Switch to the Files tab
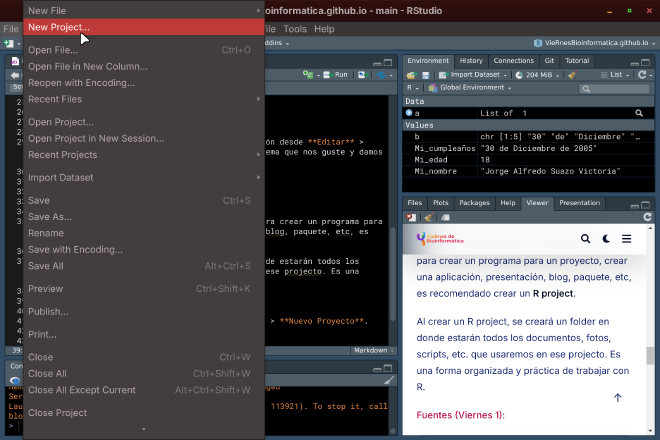This screenshot has height=440, width=660. coord(415,203)
